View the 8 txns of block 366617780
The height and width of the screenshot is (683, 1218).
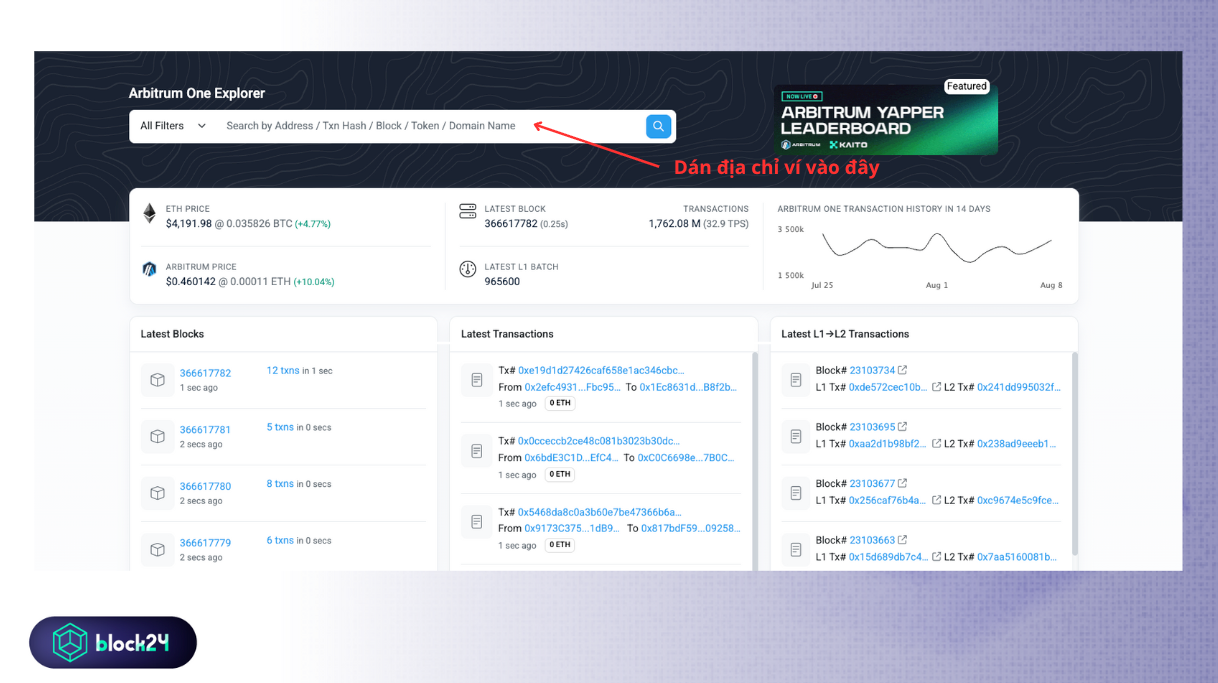[280, 484]
